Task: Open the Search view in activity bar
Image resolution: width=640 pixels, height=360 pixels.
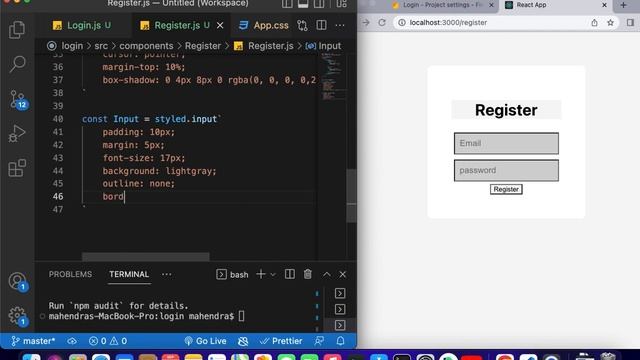Action: (17, 63)
